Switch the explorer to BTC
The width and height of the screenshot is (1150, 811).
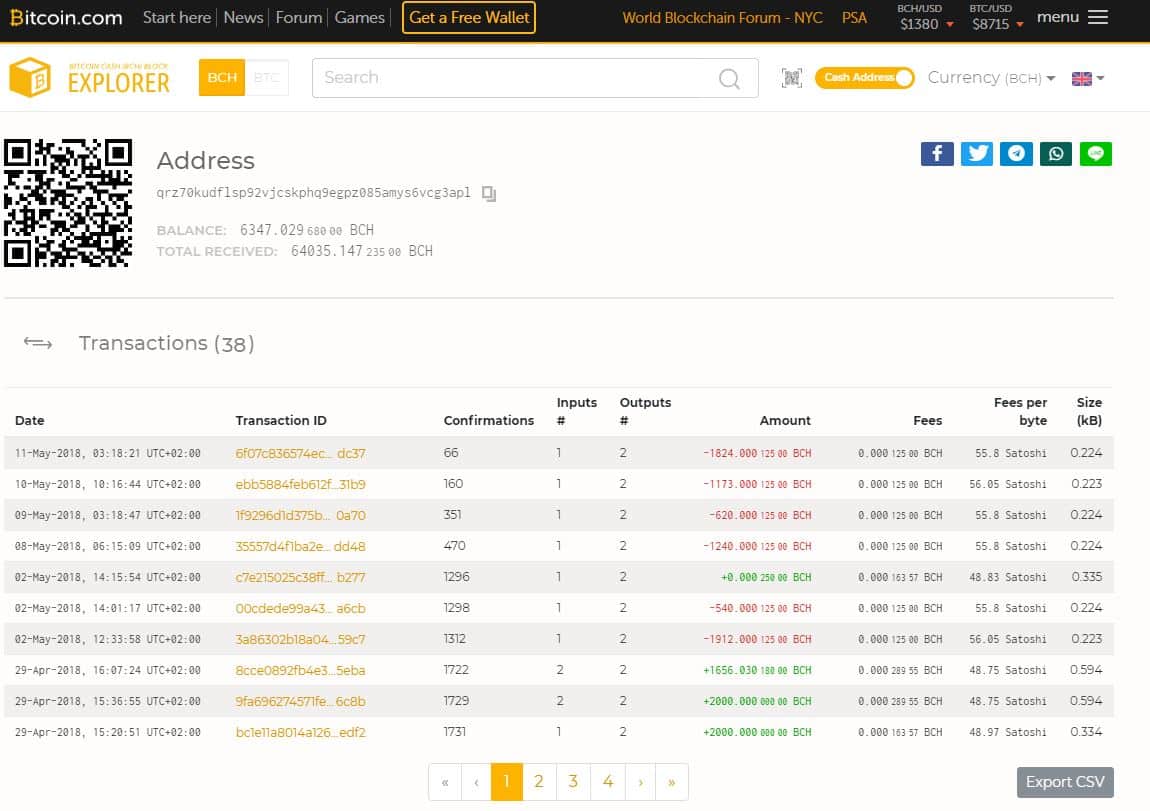pyautogui.click(x=266, y=78)
